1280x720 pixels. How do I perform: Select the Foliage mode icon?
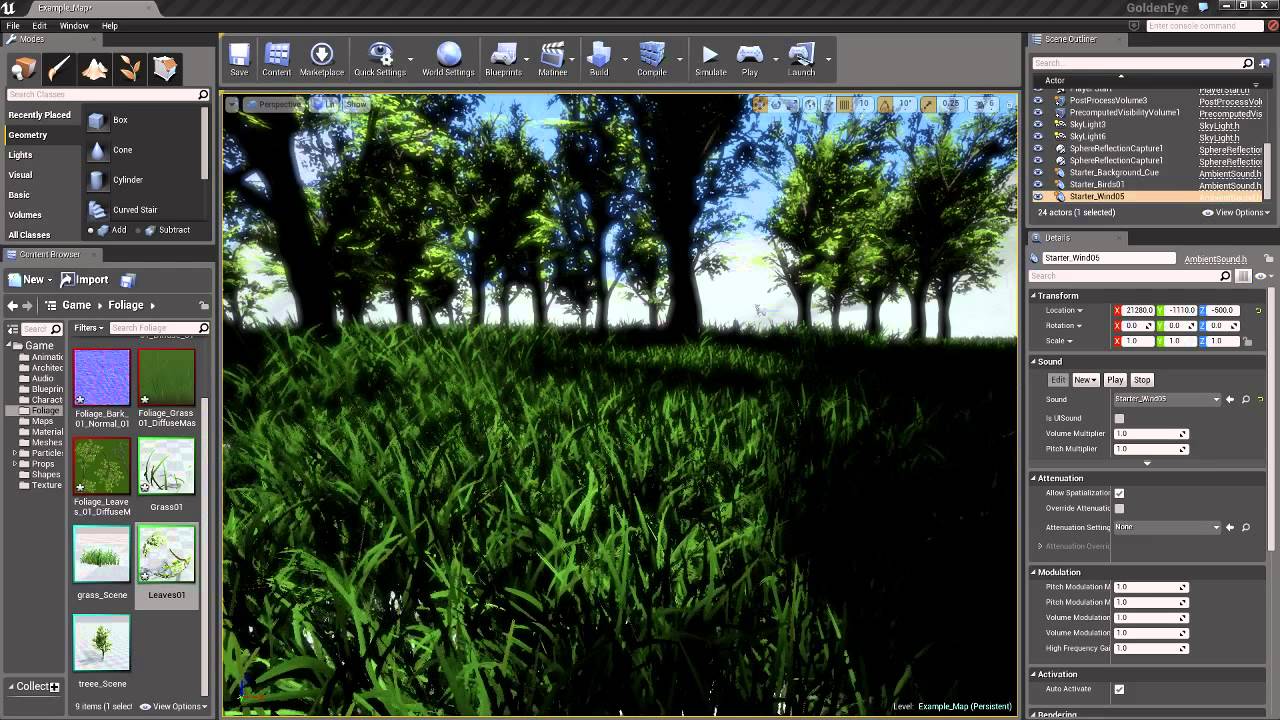click(x=130, y=68)
